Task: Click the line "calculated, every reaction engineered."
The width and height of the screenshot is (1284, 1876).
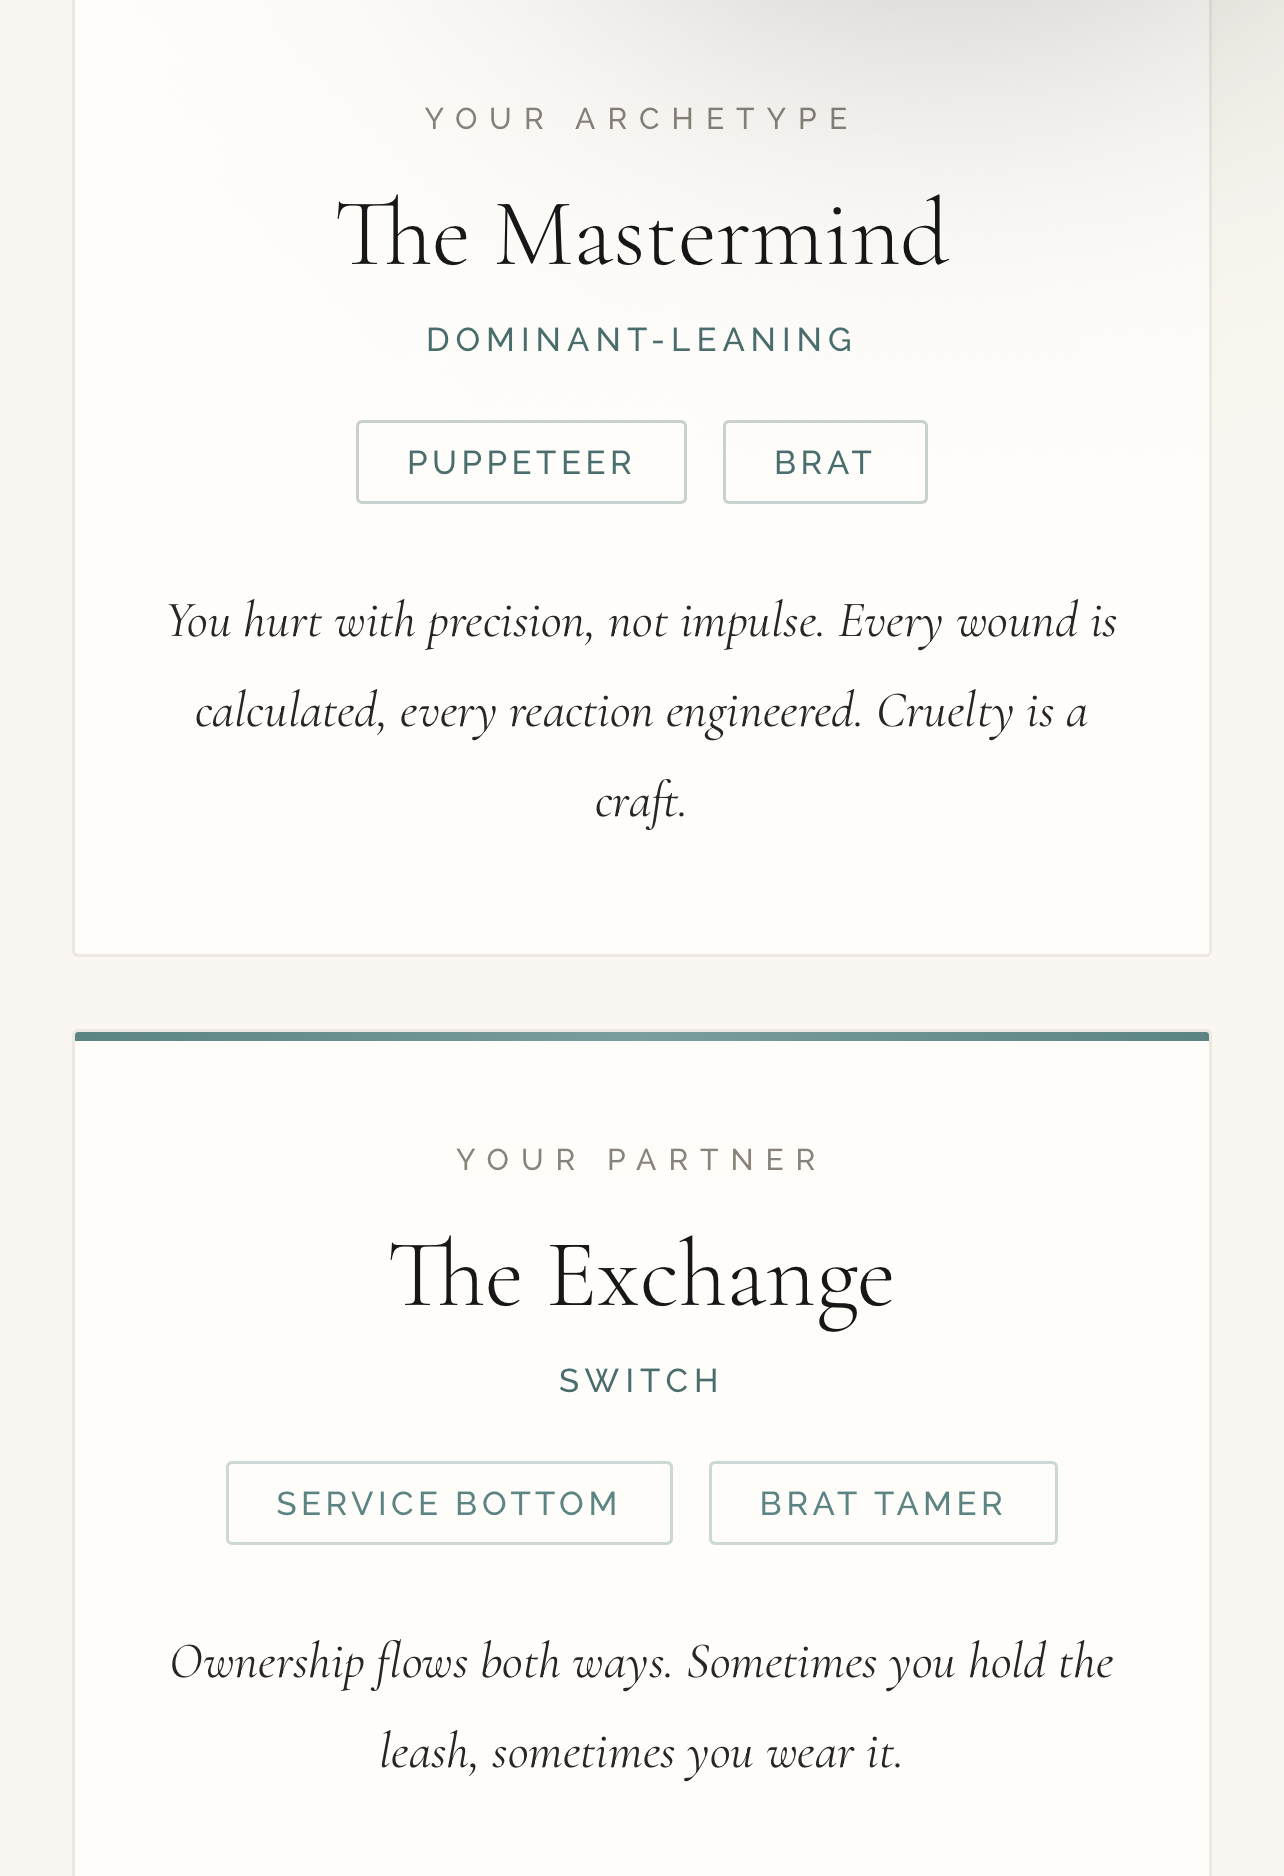Action: point(528,712)
